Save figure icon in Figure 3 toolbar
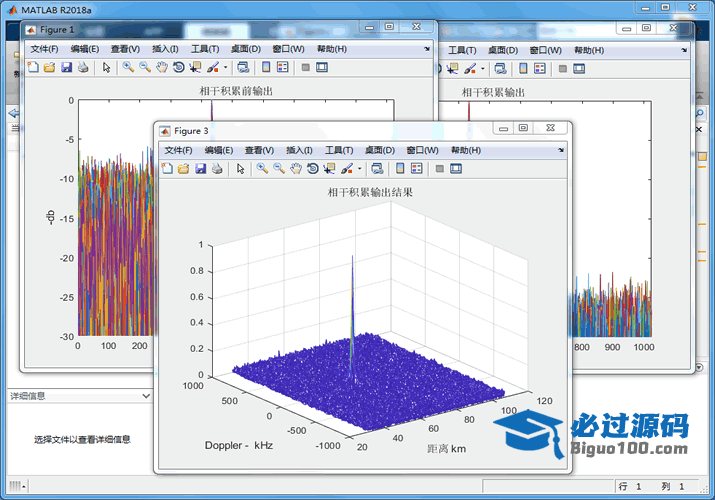715x500 pixels. pos(201,169)
